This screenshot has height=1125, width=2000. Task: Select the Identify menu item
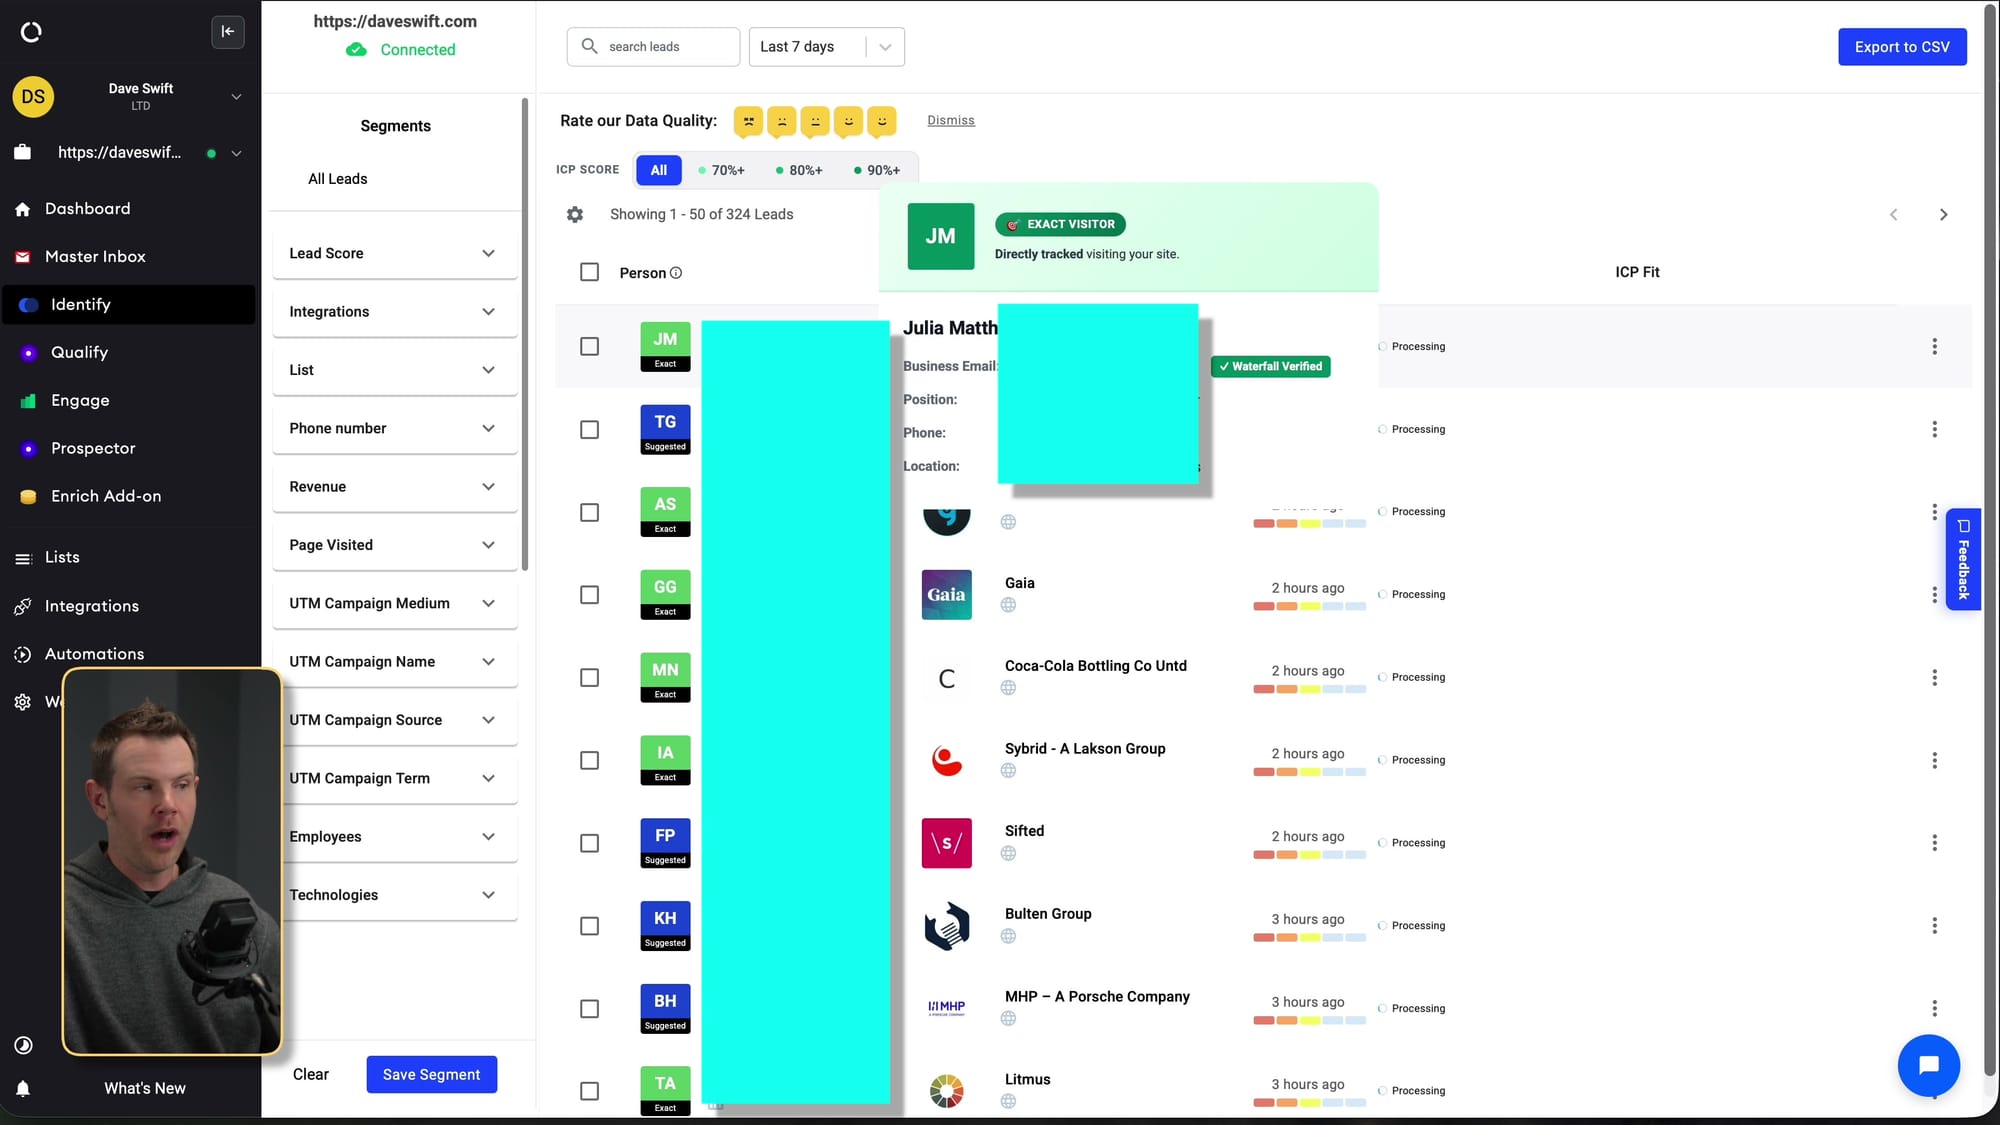128,305
